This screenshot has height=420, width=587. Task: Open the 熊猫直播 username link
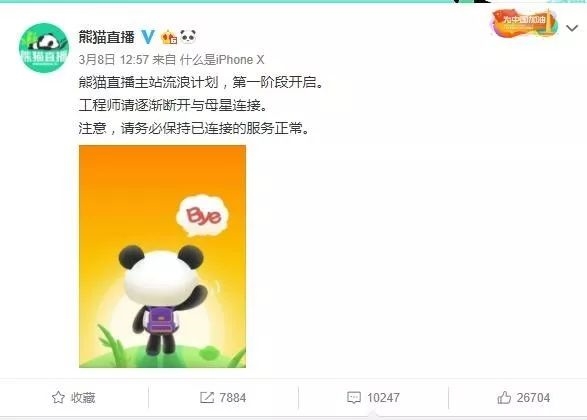(107, 37)
